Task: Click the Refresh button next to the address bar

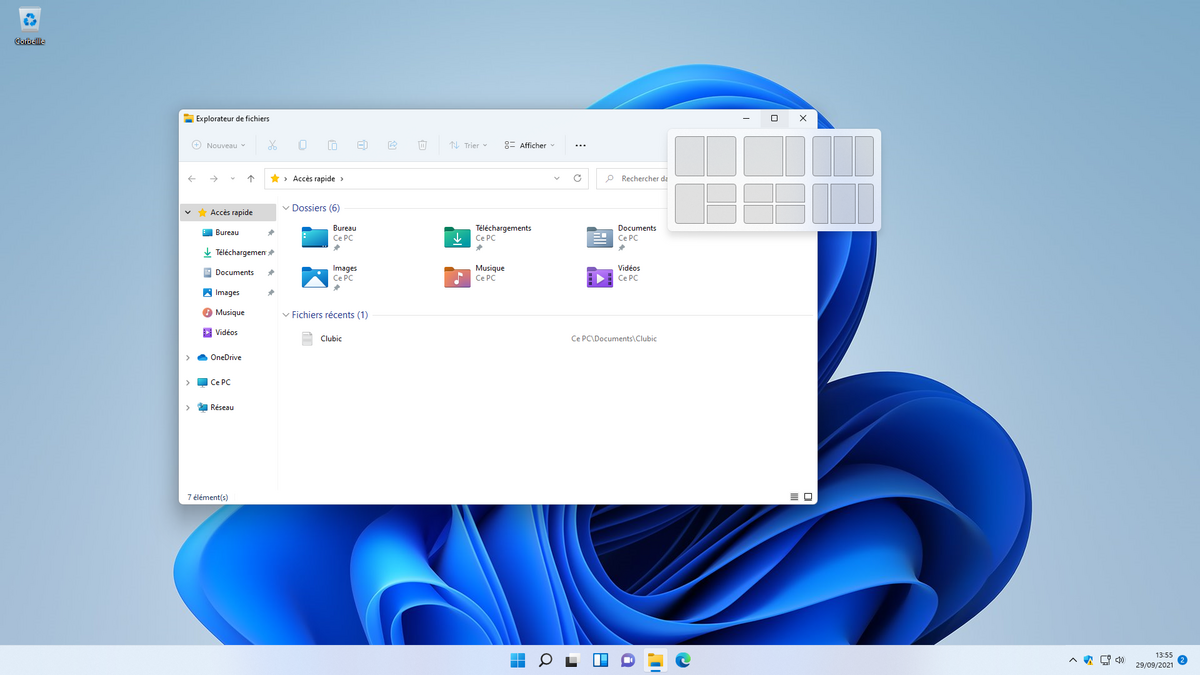Action: pos(578,178)
